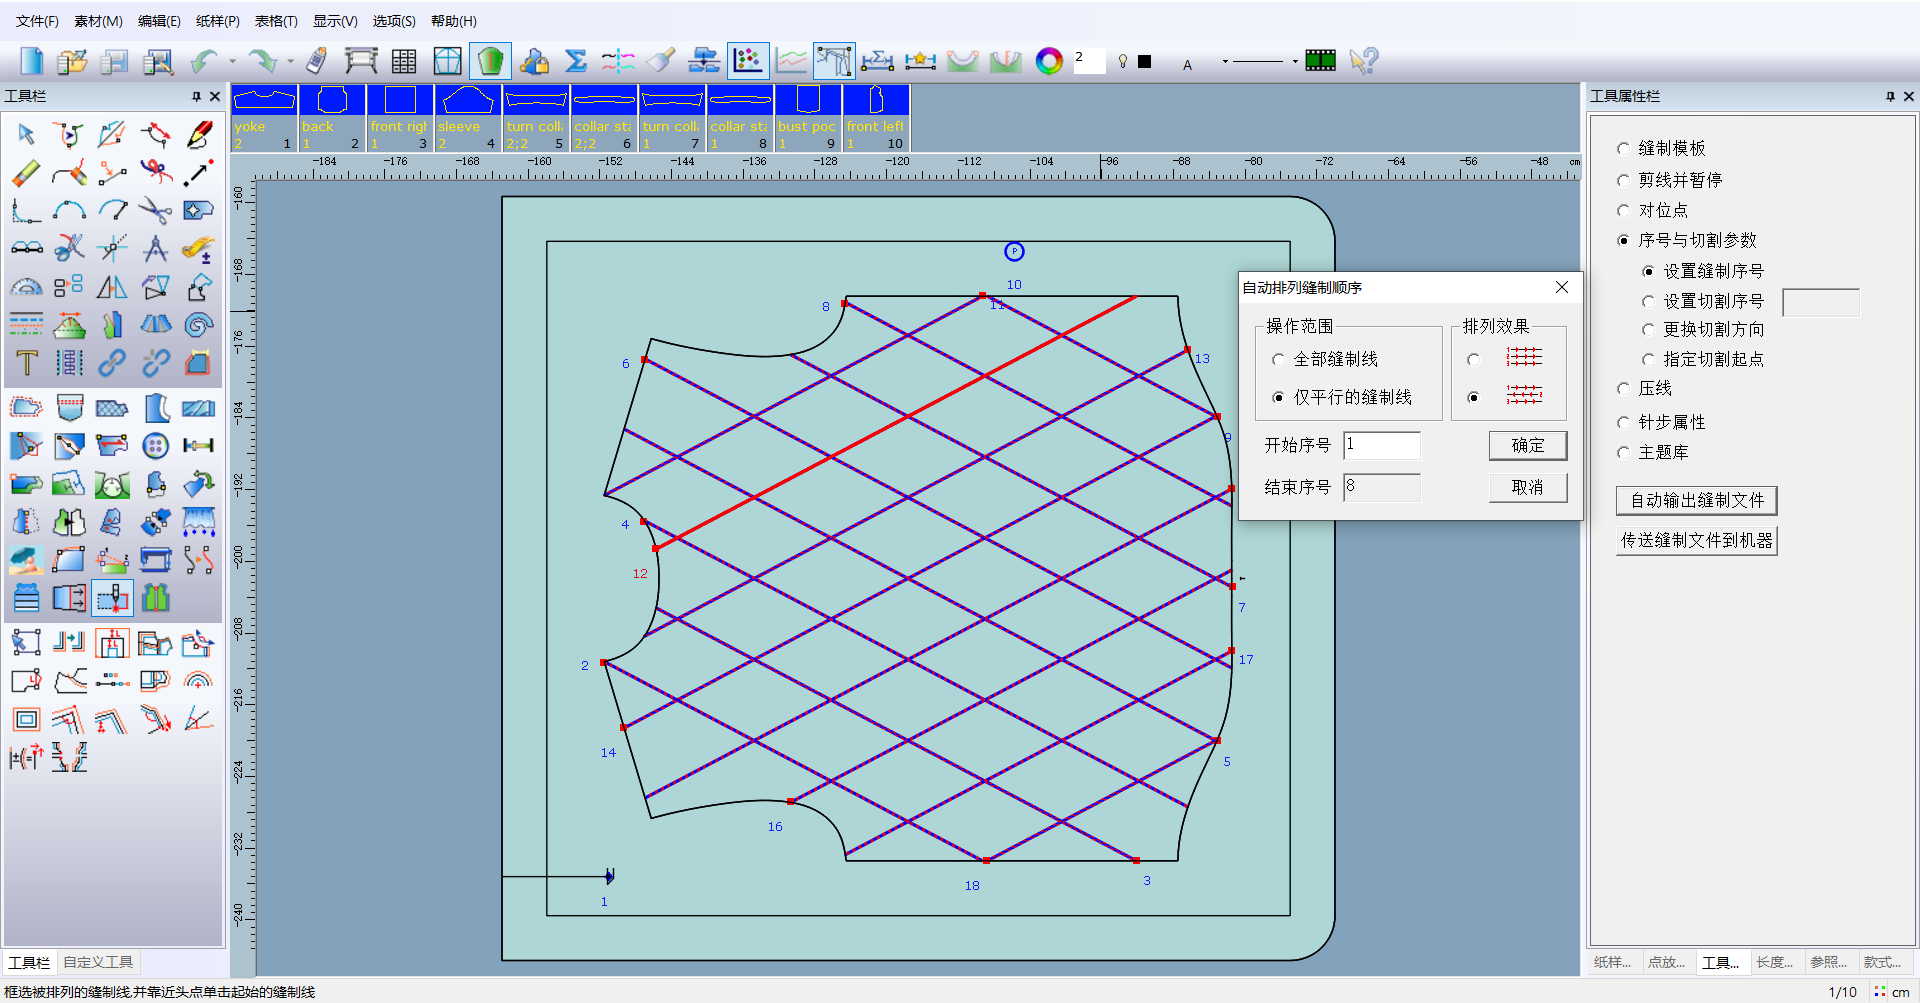The image size is (1920, 1003).
Task: Open the 选项(S) menu
Action: click(x=394, y=21)
